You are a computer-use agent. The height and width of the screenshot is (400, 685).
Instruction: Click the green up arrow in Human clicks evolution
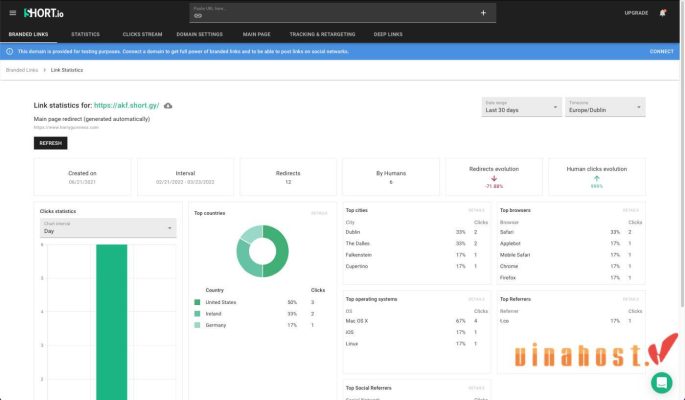596,178
